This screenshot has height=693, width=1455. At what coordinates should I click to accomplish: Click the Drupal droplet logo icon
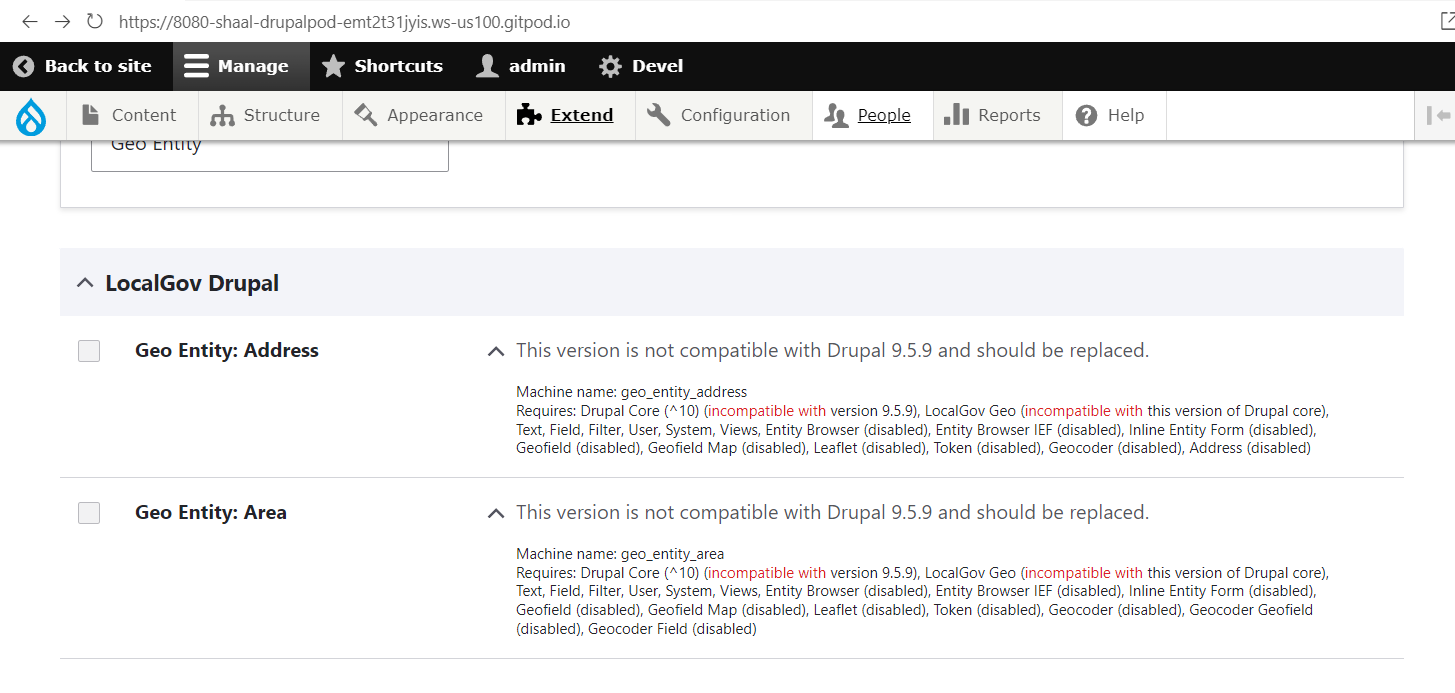point(31,116)
